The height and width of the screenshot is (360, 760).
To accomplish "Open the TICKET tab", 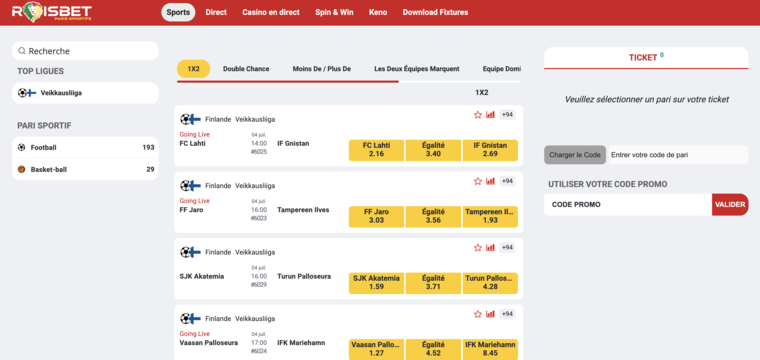I will pyautogui.click(x=646, y=58).
